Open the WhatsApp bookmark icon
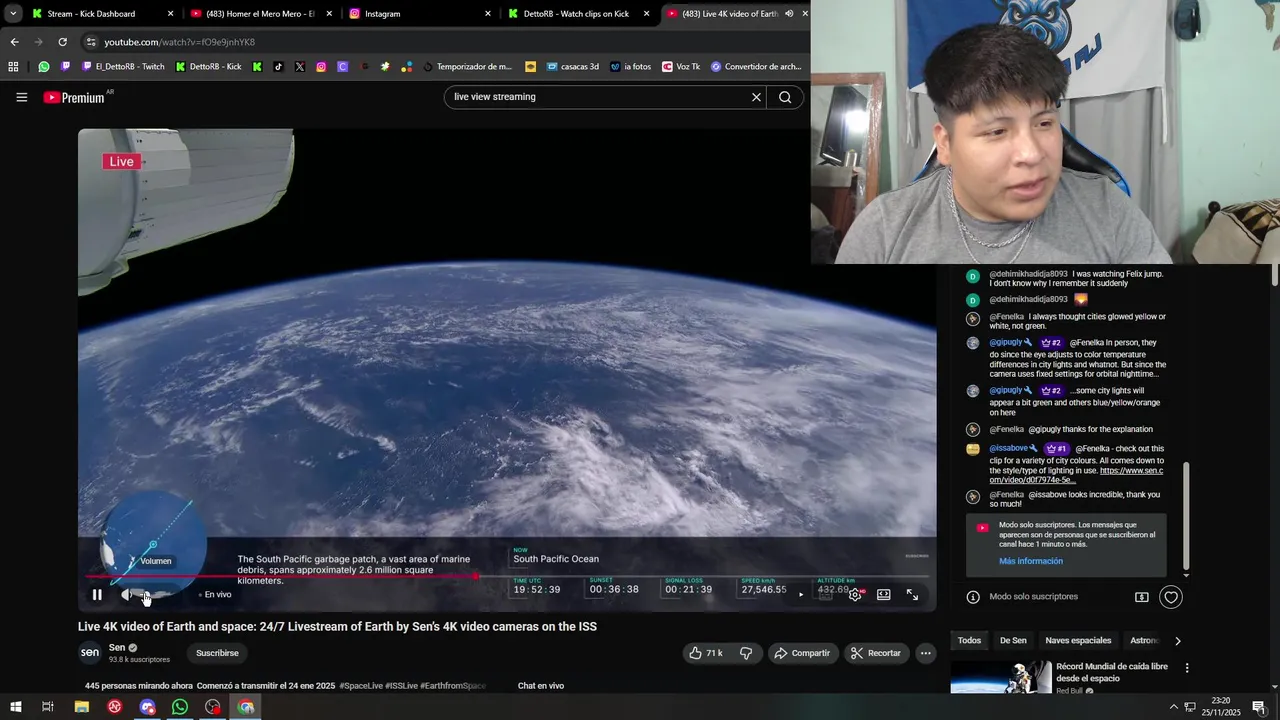 [x=44, y=67]
